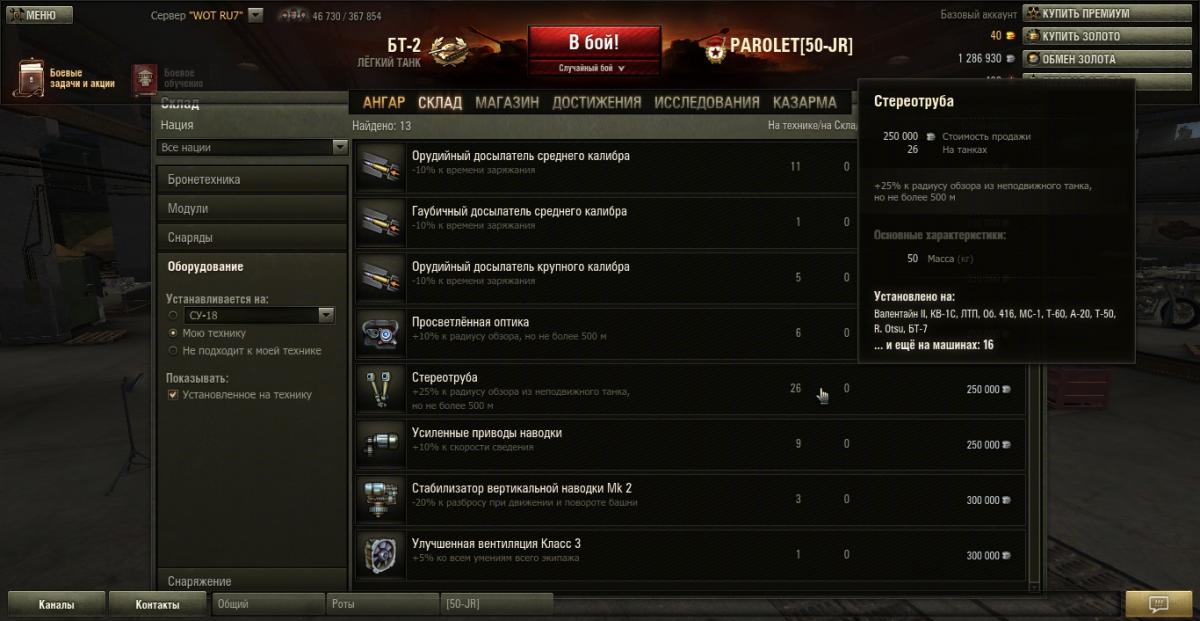Click the Усиленные приводы наводки icon
This screenshot has height=621, width=1200.
(x=381, y=444)
